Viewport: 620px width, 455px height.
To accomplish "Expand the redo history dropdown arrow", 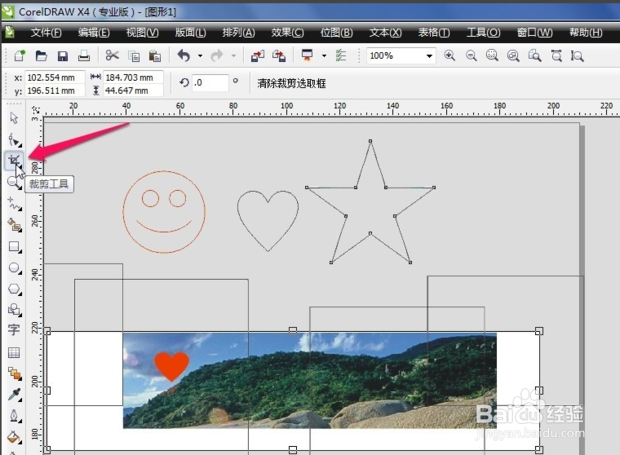I will [234, 56].
